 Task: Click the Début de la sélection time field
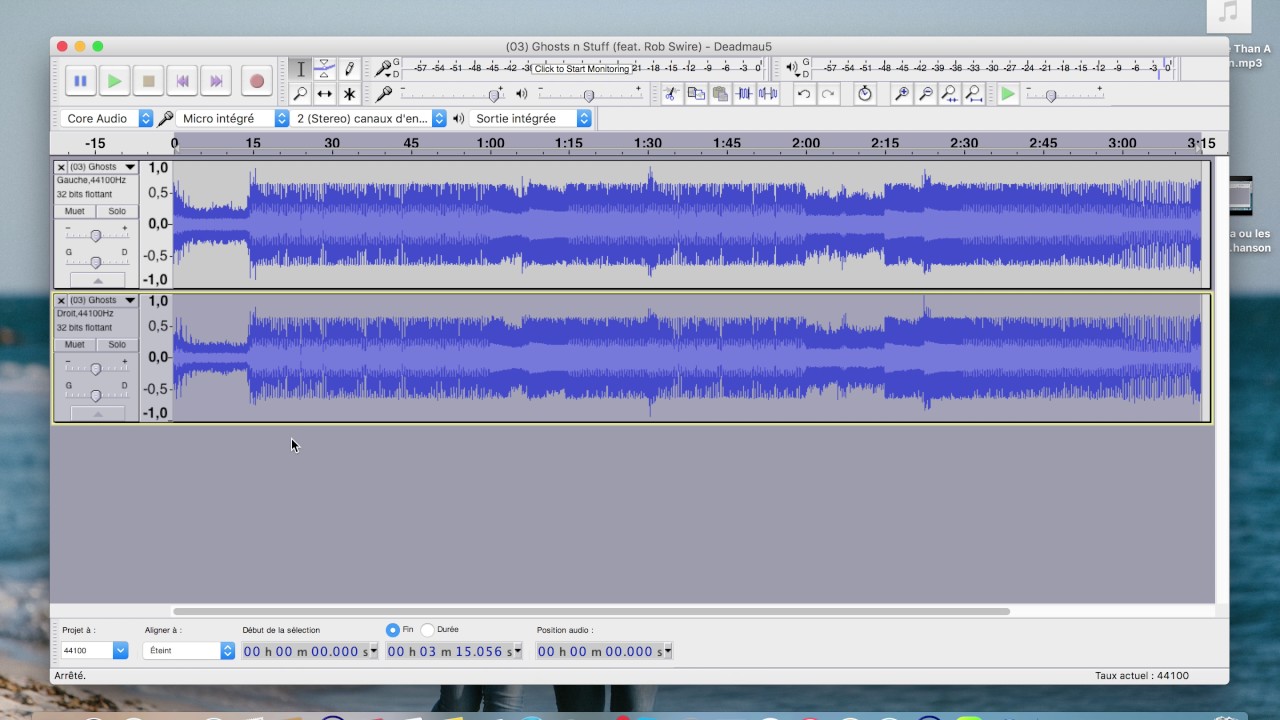[x=310, y=651]
